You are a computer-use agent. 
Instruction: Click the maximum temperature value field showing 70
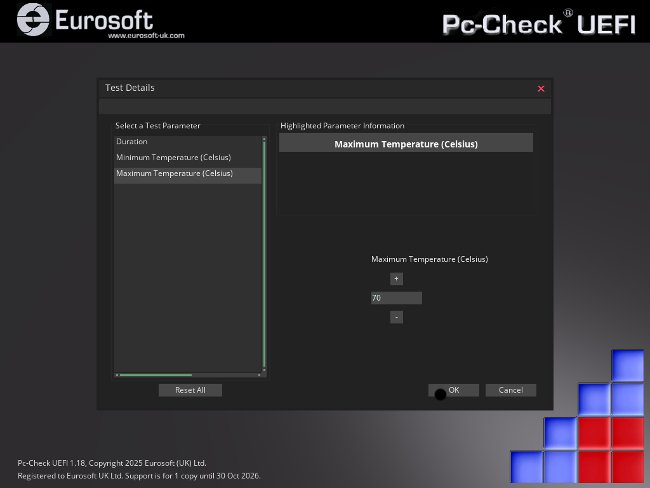coord(396,298)
